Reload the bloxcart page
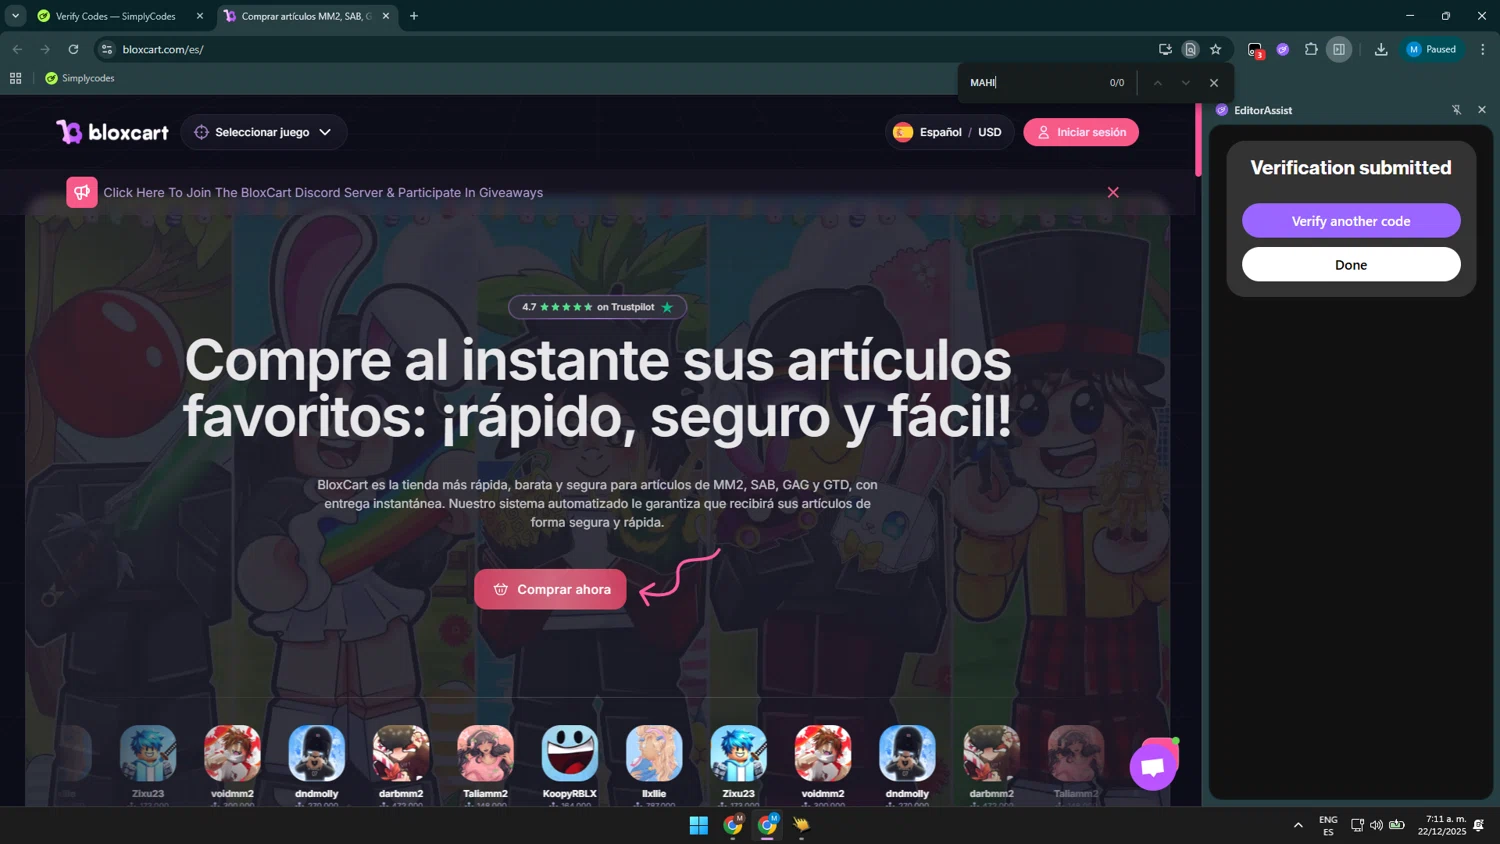1500x844 pixels. coord(73,49)
